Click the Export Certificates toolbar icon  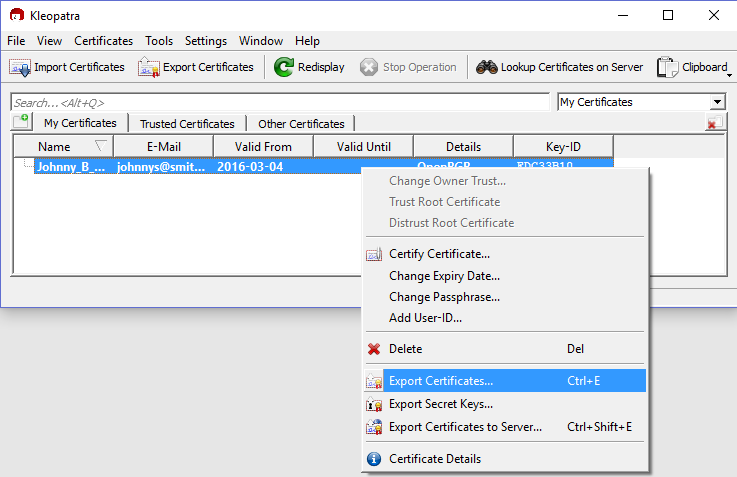[x=149, y=68]
